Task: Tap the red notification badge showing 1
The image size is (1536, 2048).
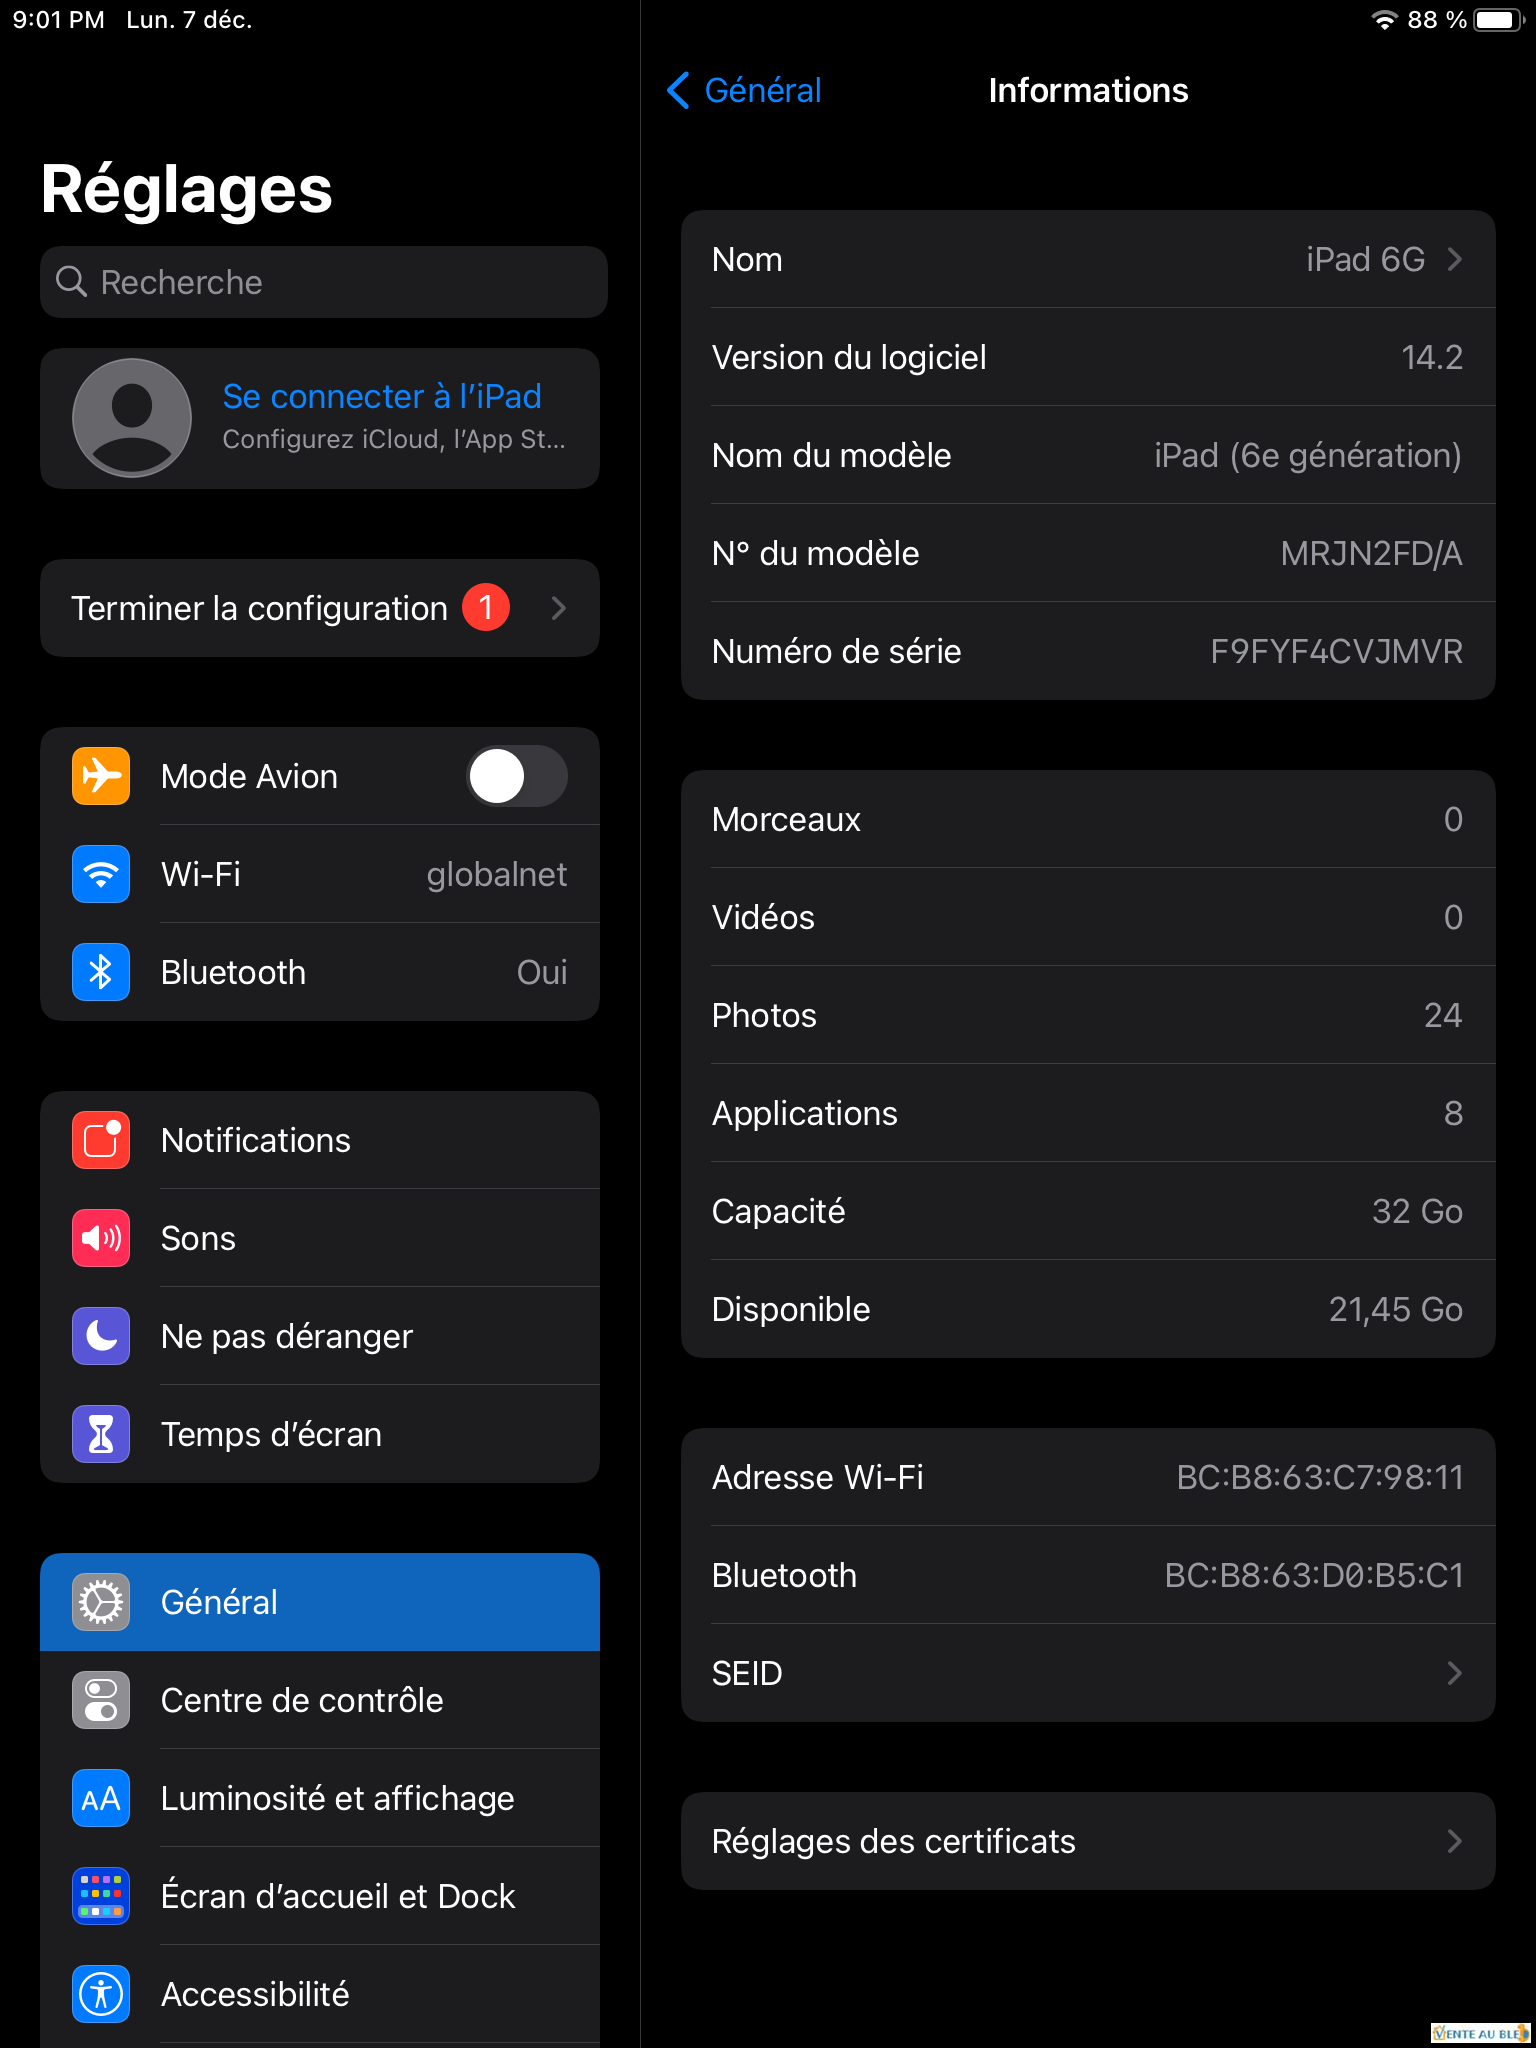Action: coord(486,608)
